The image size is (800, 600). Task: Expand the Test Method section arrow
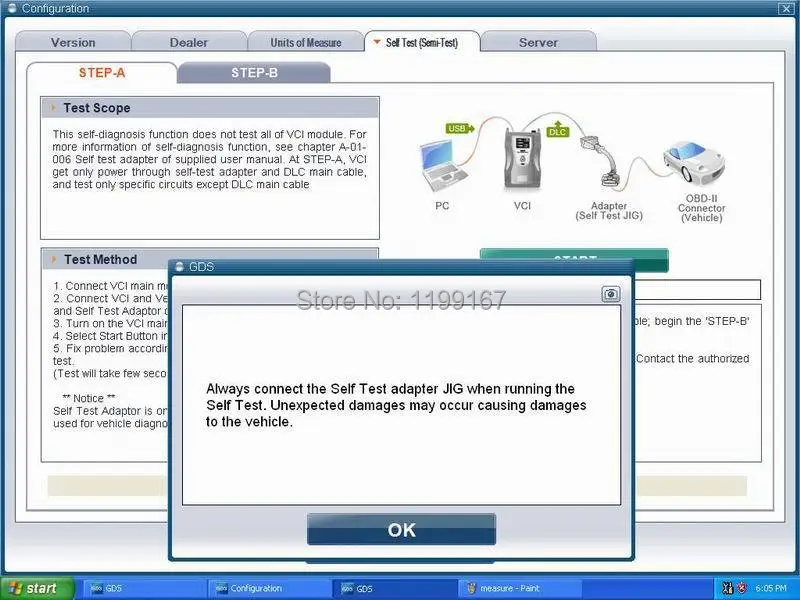click(54, 259)
